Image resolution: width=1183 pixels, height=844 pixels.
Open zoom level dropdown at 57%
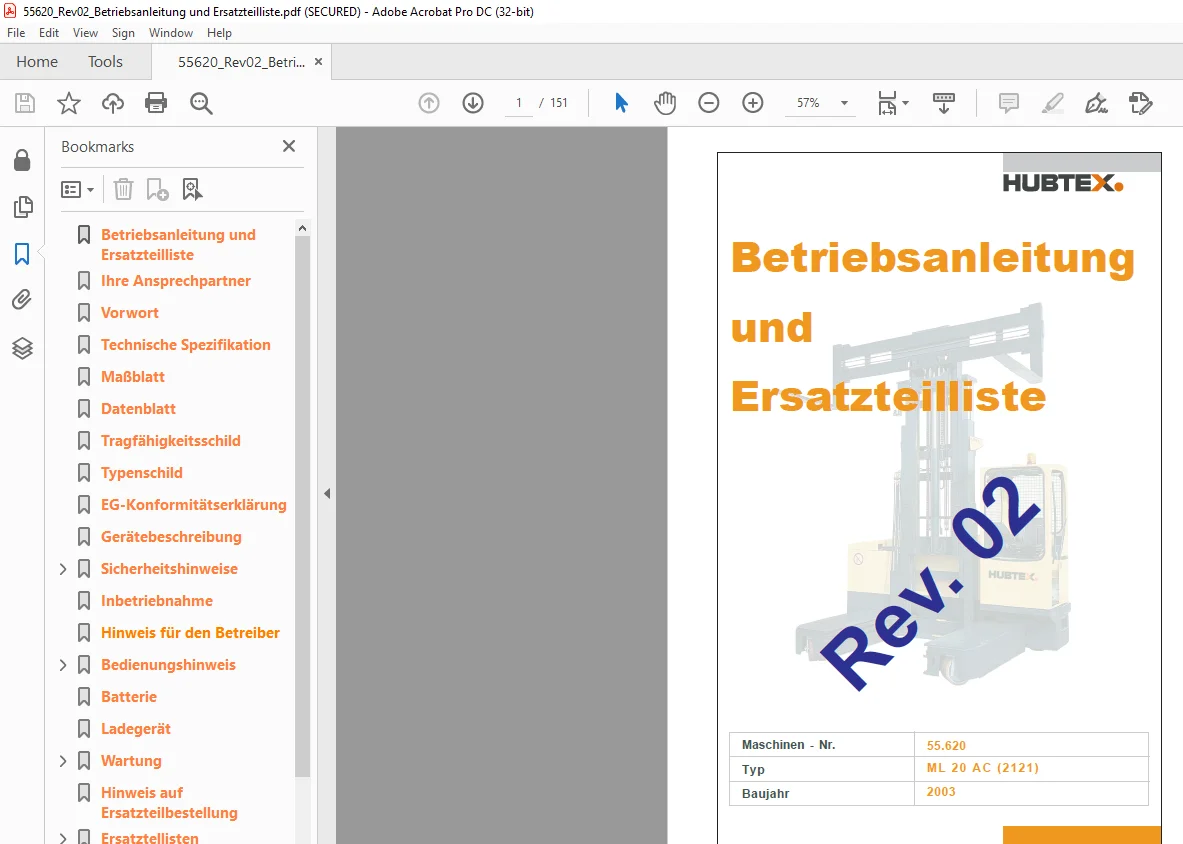pos(844,103)
